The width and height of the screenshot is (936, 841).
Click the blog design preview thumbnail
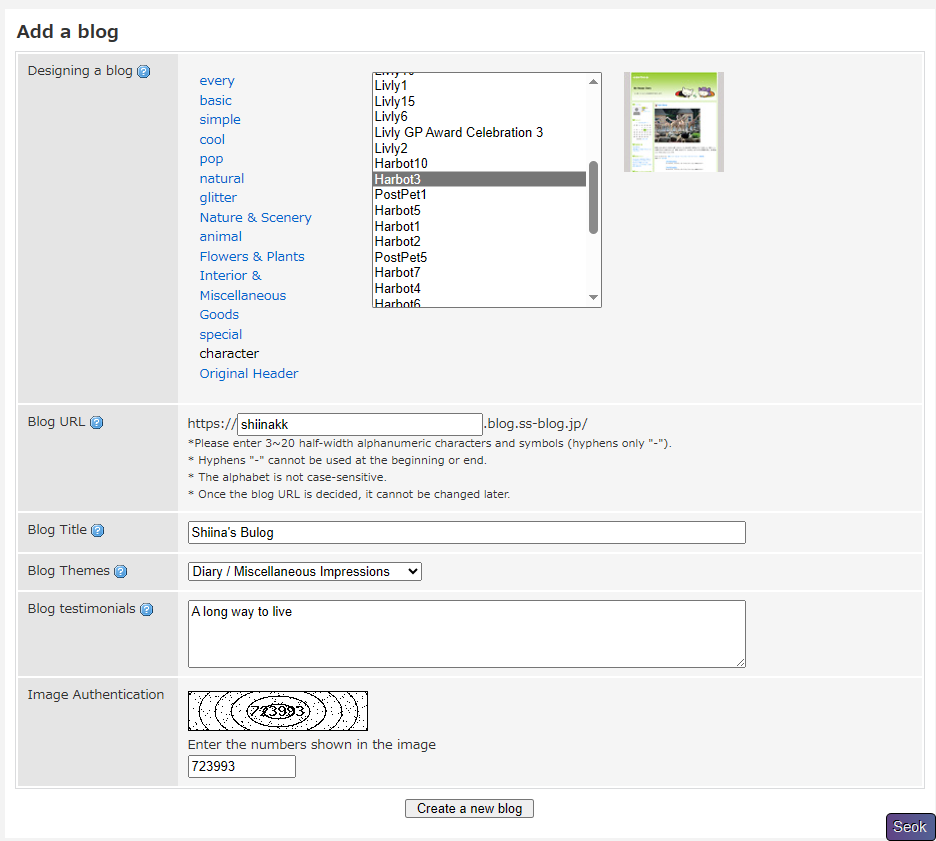pyautogui.click(x=673, y=122)
